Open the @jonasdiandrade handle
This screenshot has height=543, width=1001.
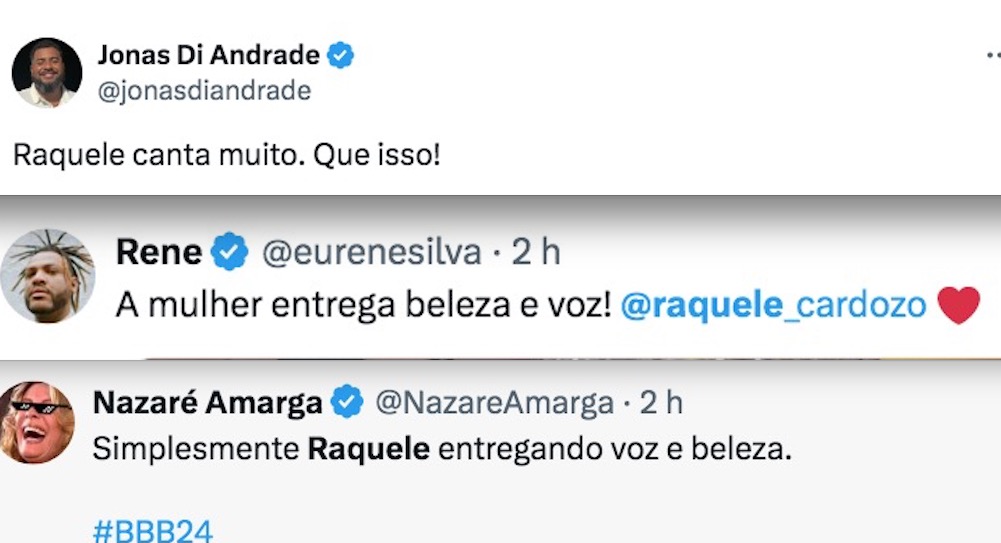(x=204, y=91)
